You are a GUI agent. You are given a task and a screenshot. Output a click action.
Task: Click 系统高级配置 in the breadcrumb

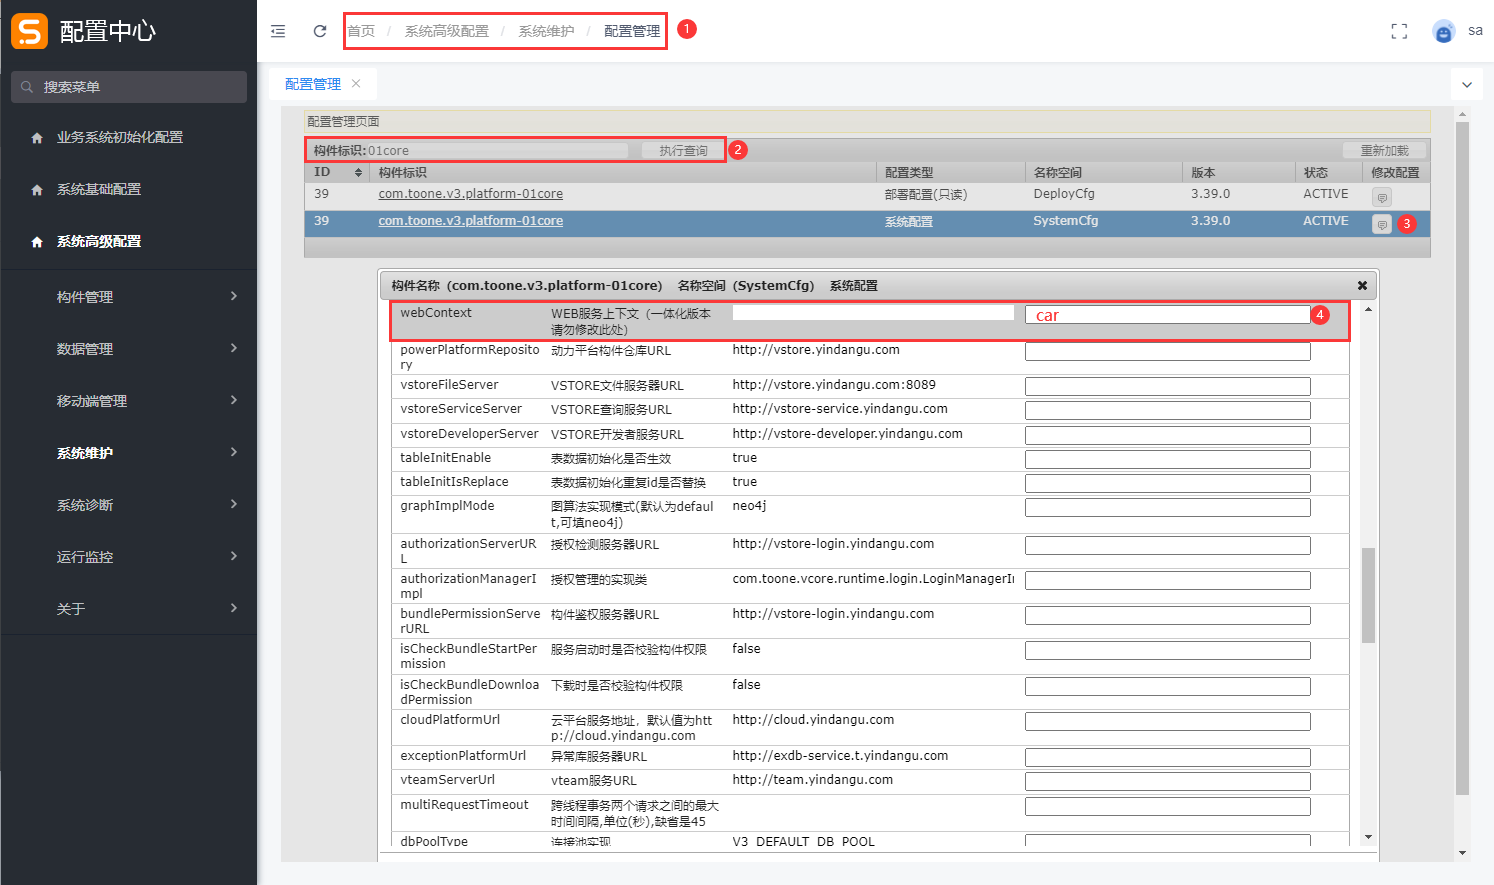(x=447, y=31)
